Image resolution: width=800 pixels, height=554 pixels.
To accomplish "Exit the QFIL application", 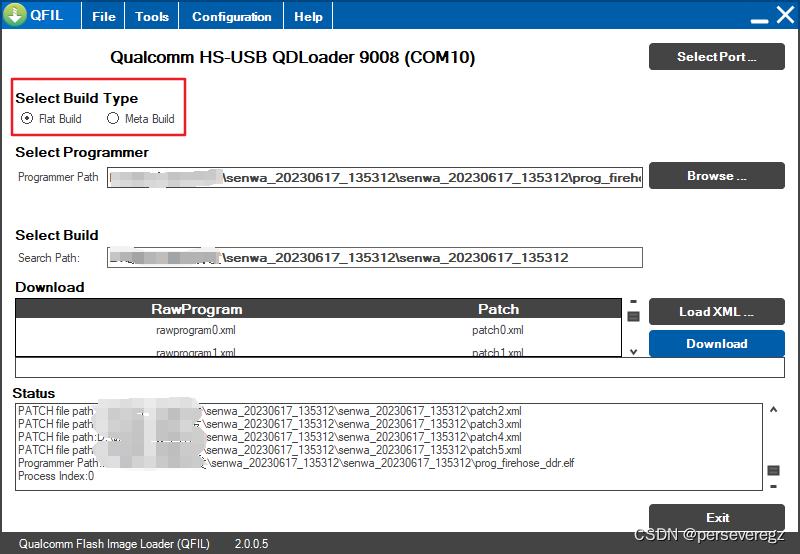I will (x=716, y=517).
